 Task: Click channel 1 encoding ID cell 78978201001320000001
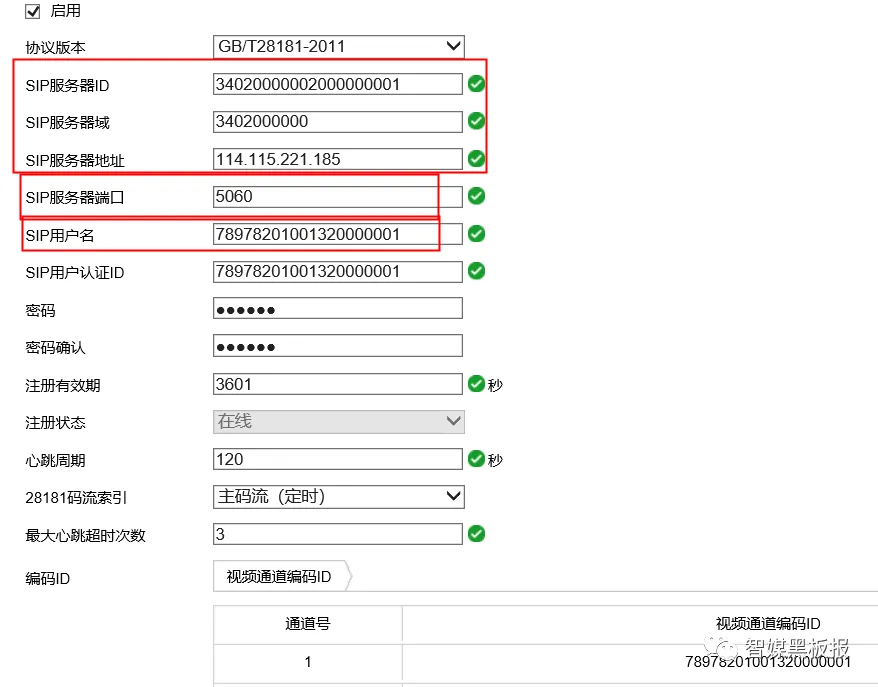pos(768,662)
